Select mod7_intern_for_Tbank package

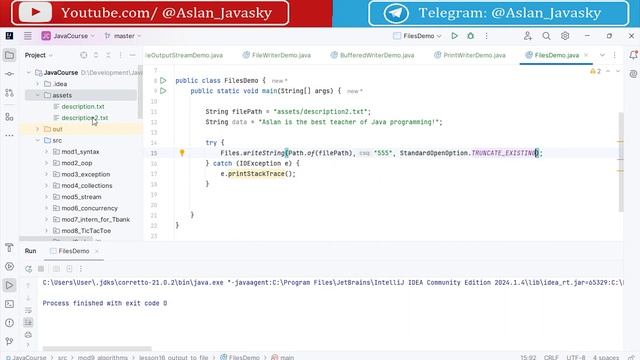[96, 219]
